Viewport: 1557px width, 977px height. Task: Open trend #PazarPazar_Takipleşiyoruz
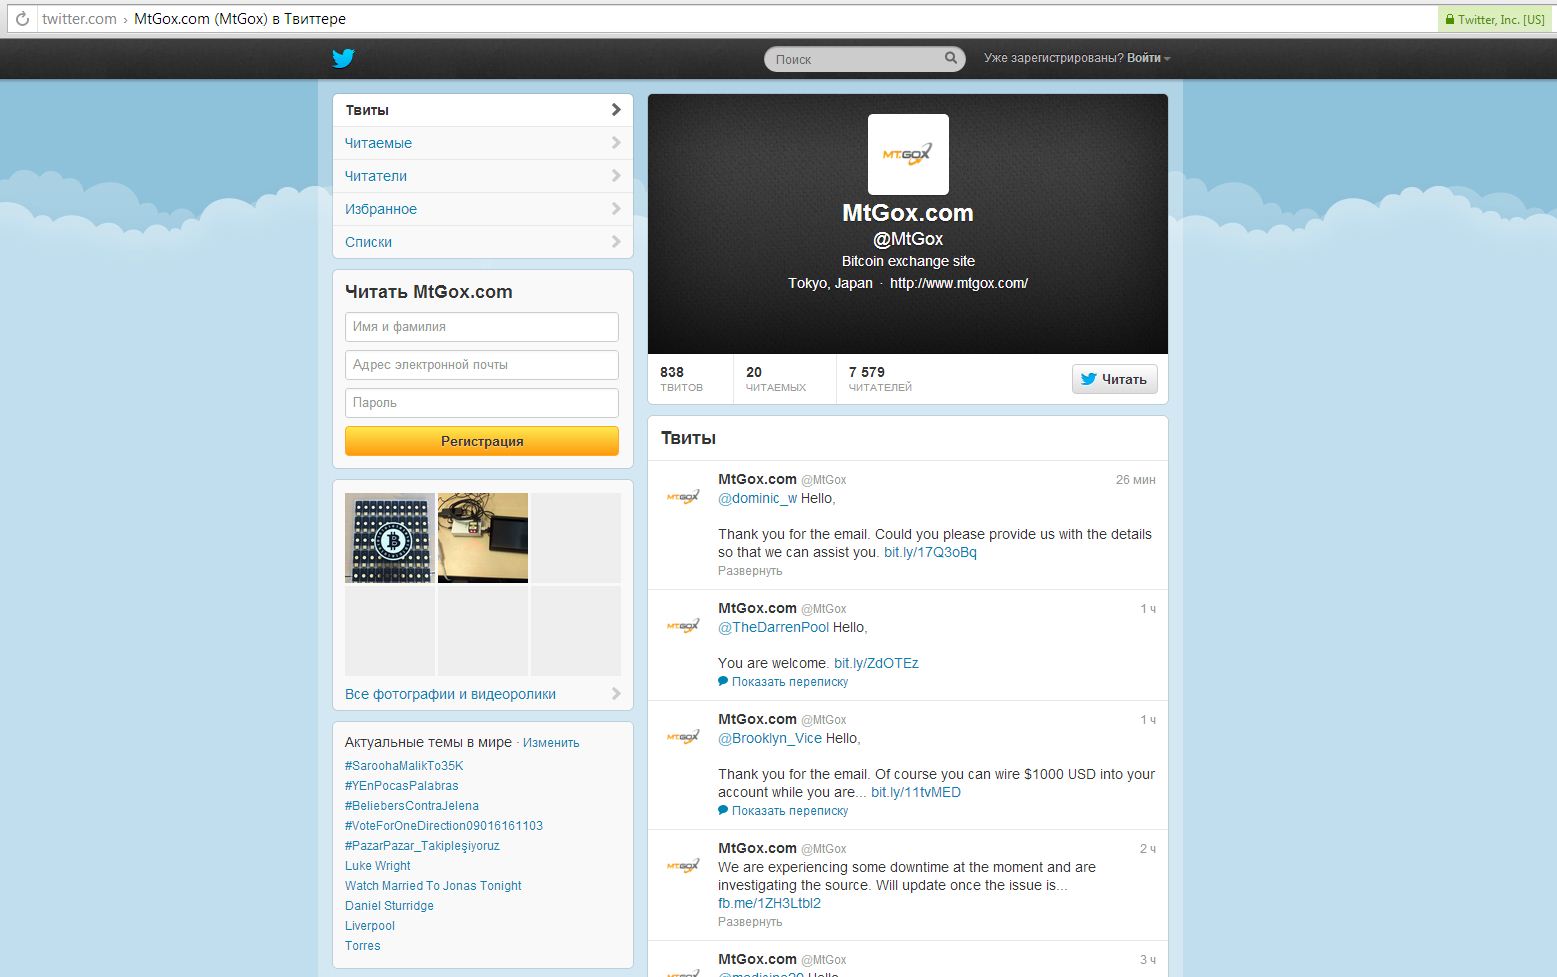422,846
